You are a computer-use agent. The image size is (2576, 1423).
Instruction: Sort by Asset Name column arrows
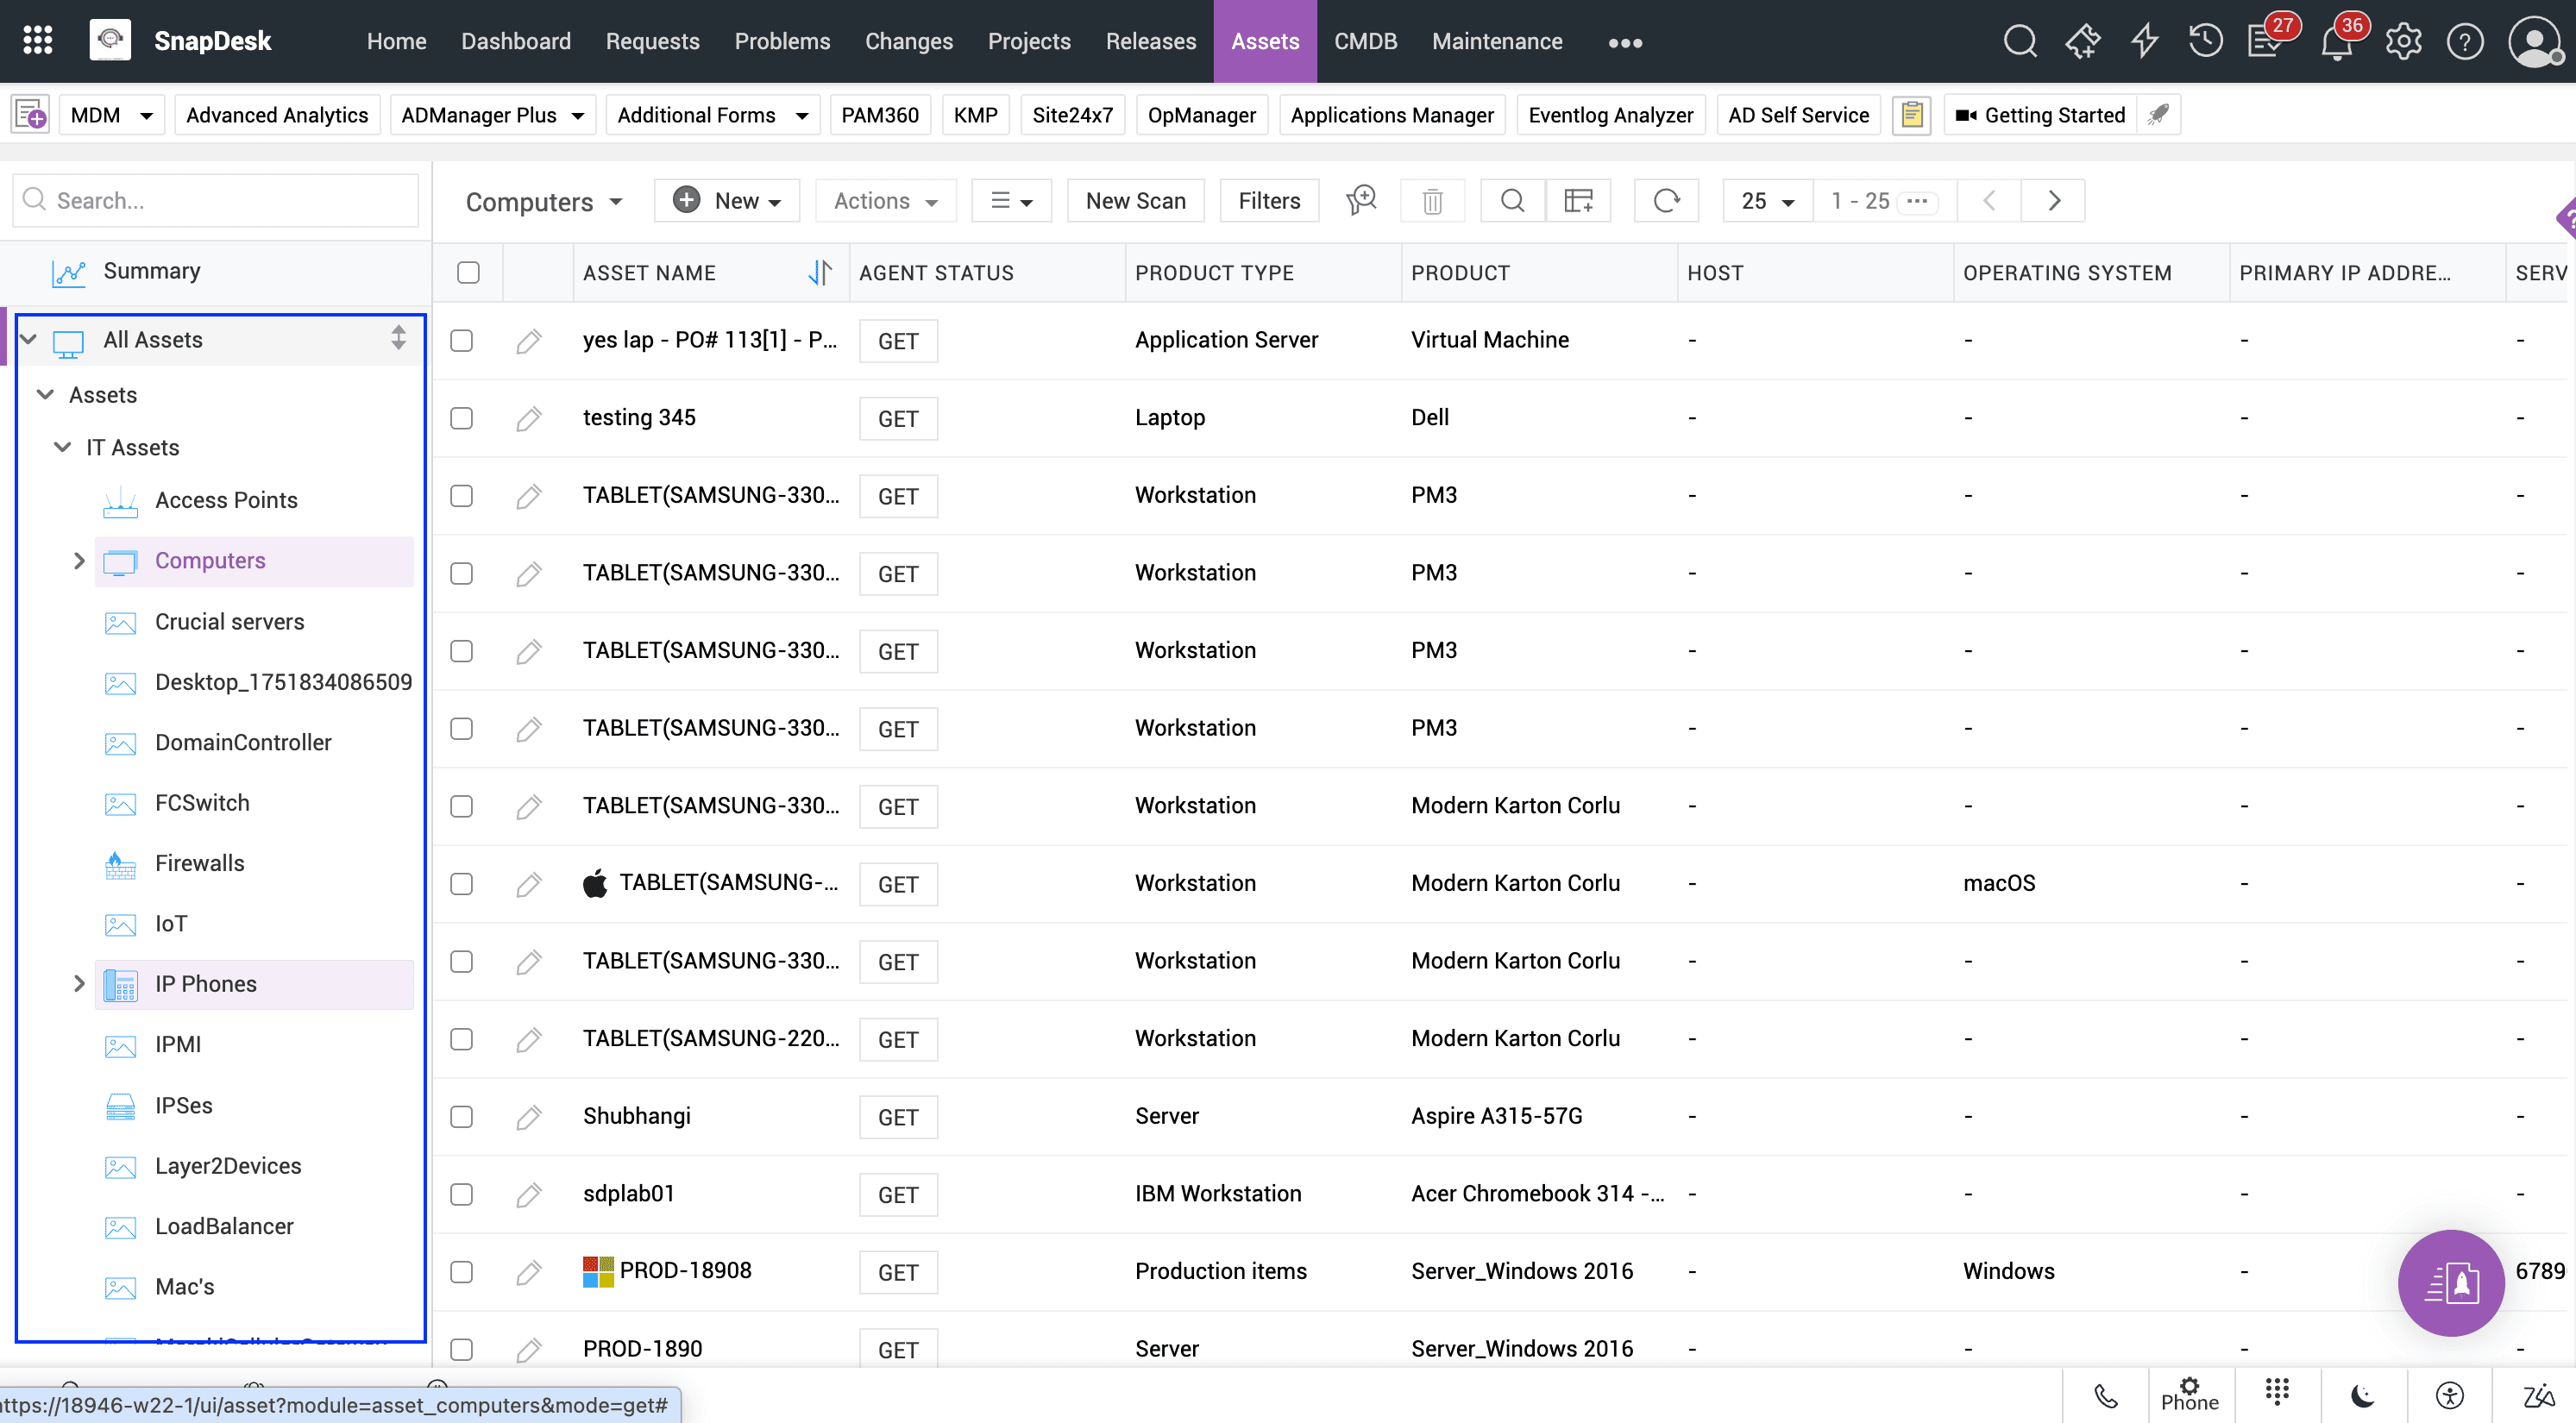pyautogui.click(x=819, y=273)
